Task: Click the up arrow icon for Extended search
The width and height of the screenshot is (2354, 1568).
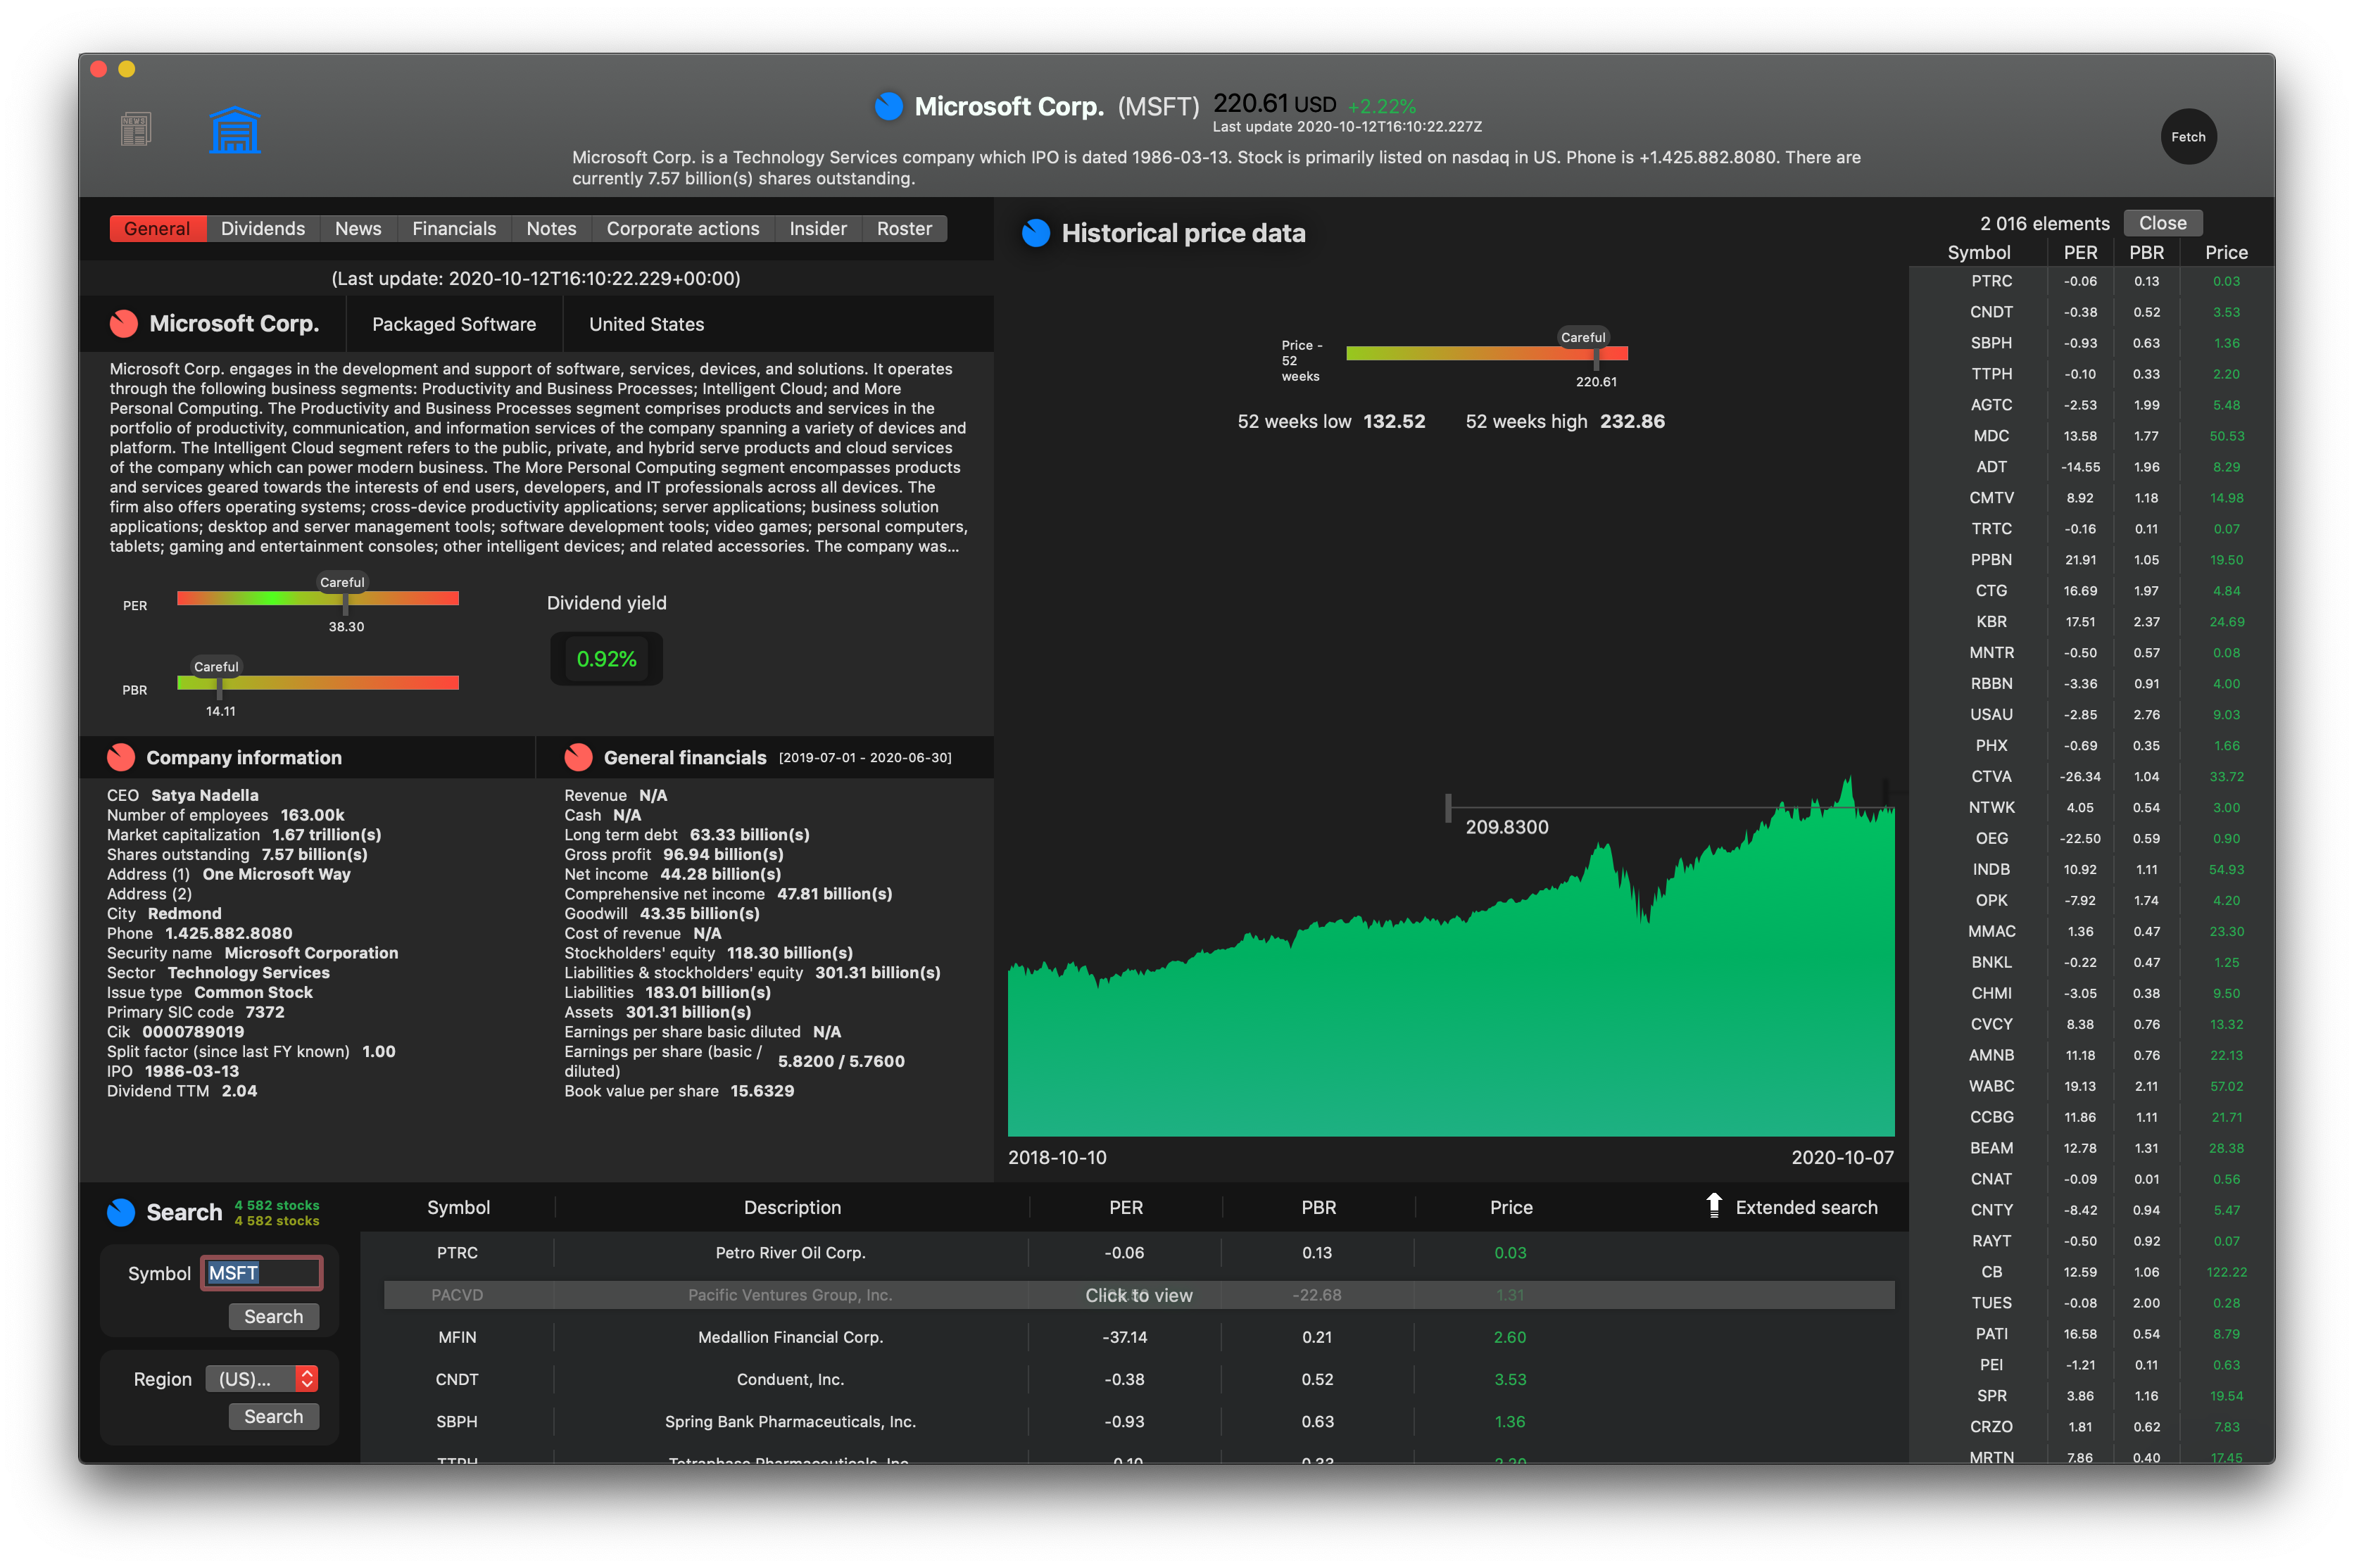Action: point(1714,1206)
